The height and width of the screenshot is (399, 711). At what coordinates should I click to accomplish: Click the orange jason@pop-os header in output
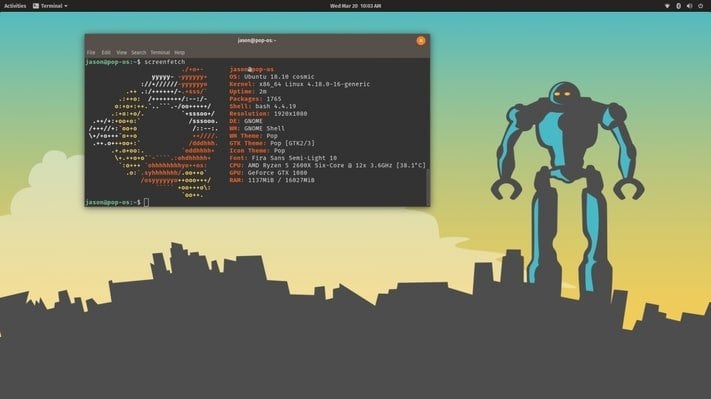point(252,69)
